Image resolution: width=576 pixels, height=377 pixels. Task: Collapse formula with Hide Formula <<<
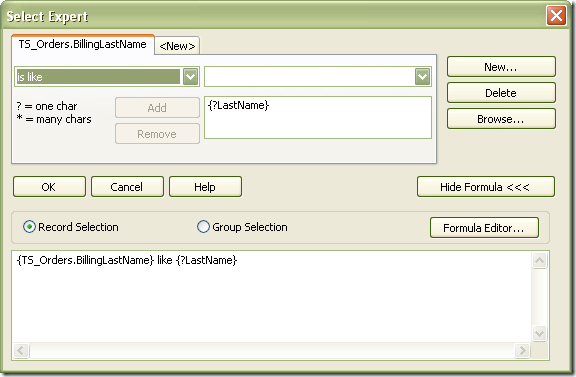point(486,187)
